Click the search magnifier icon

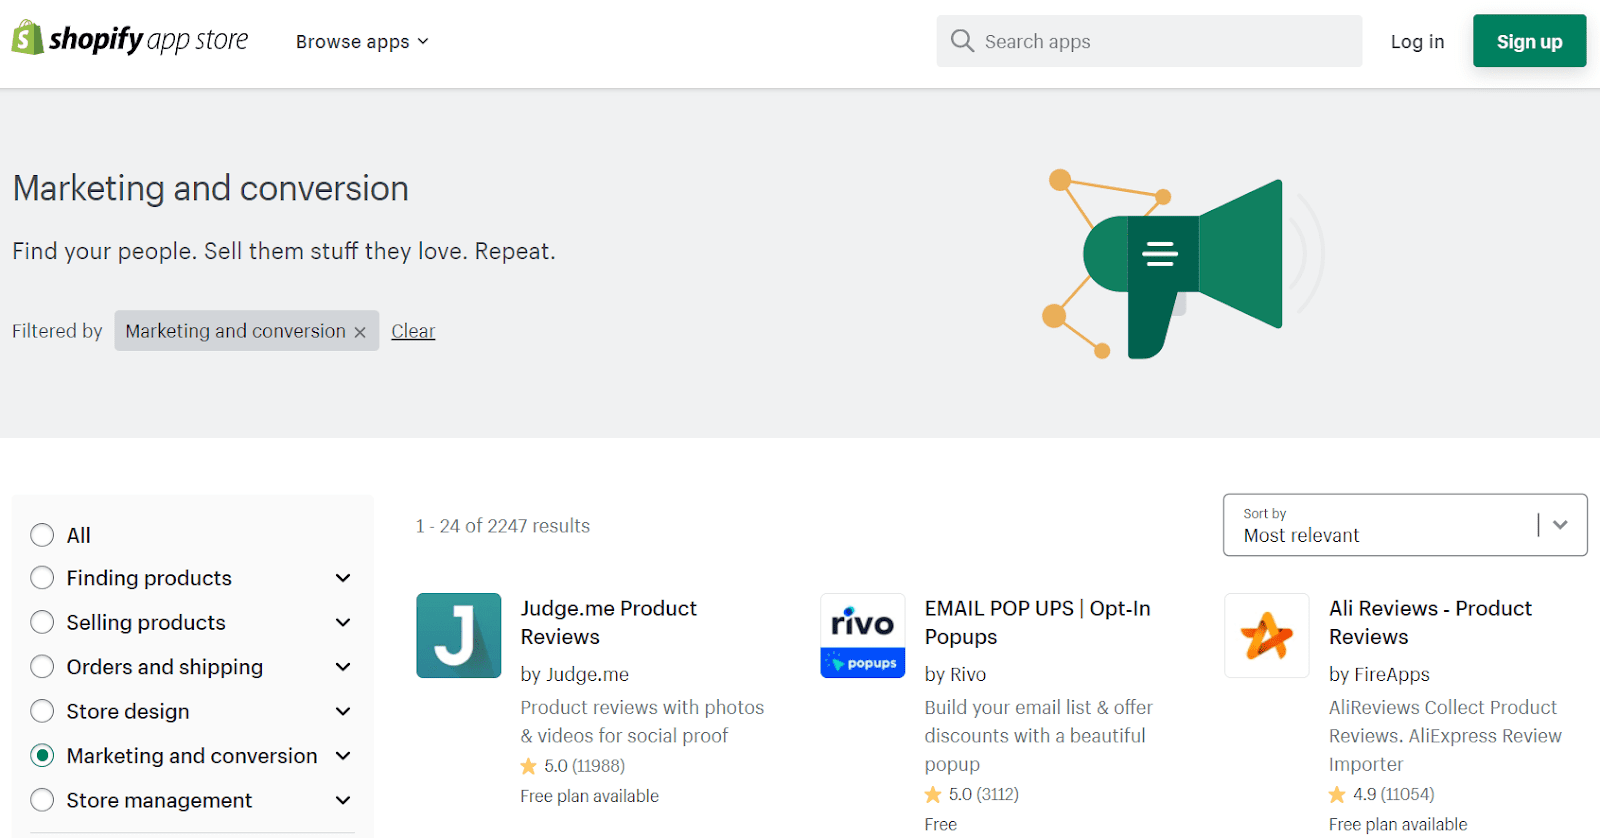[x=962, y=41]
